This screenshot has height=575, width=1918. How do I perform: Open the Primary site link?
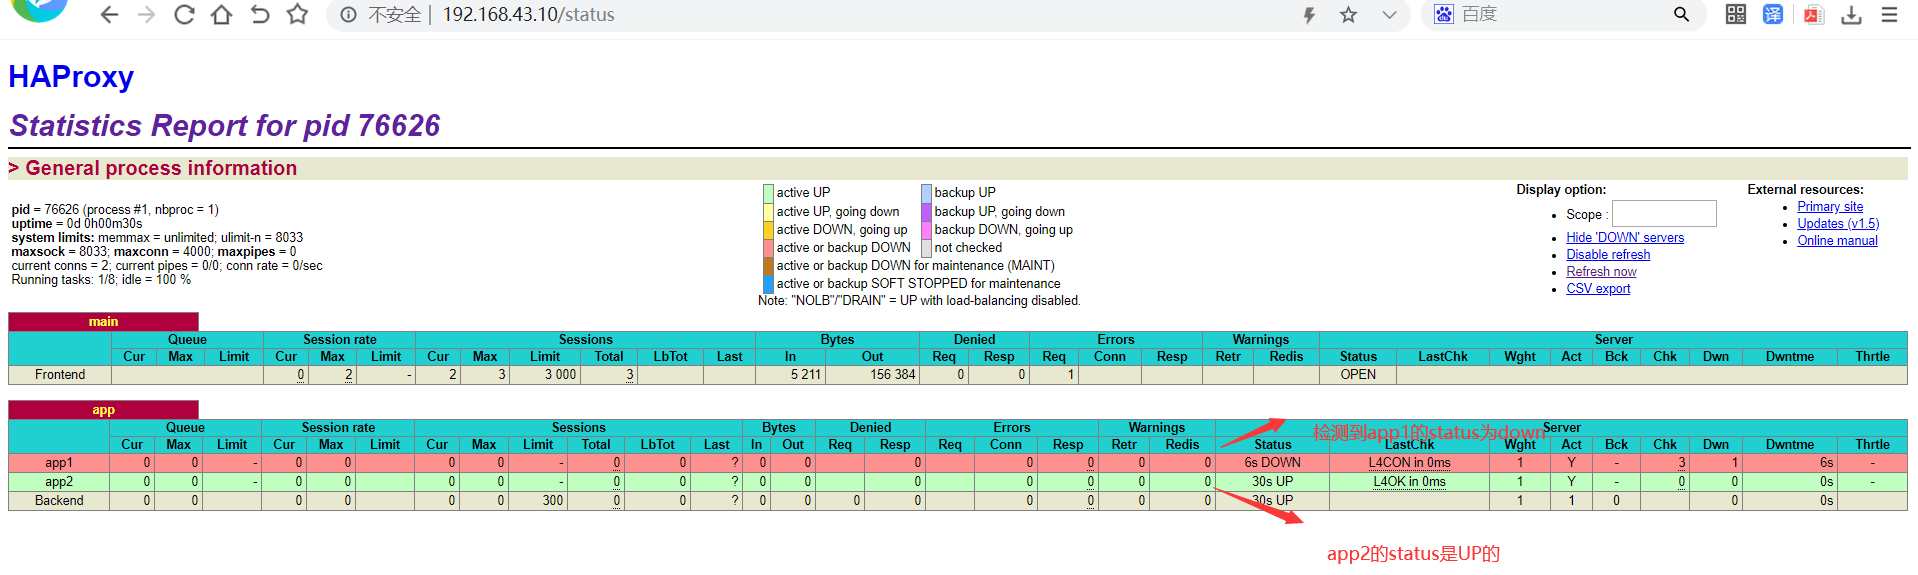point(1830,207)
